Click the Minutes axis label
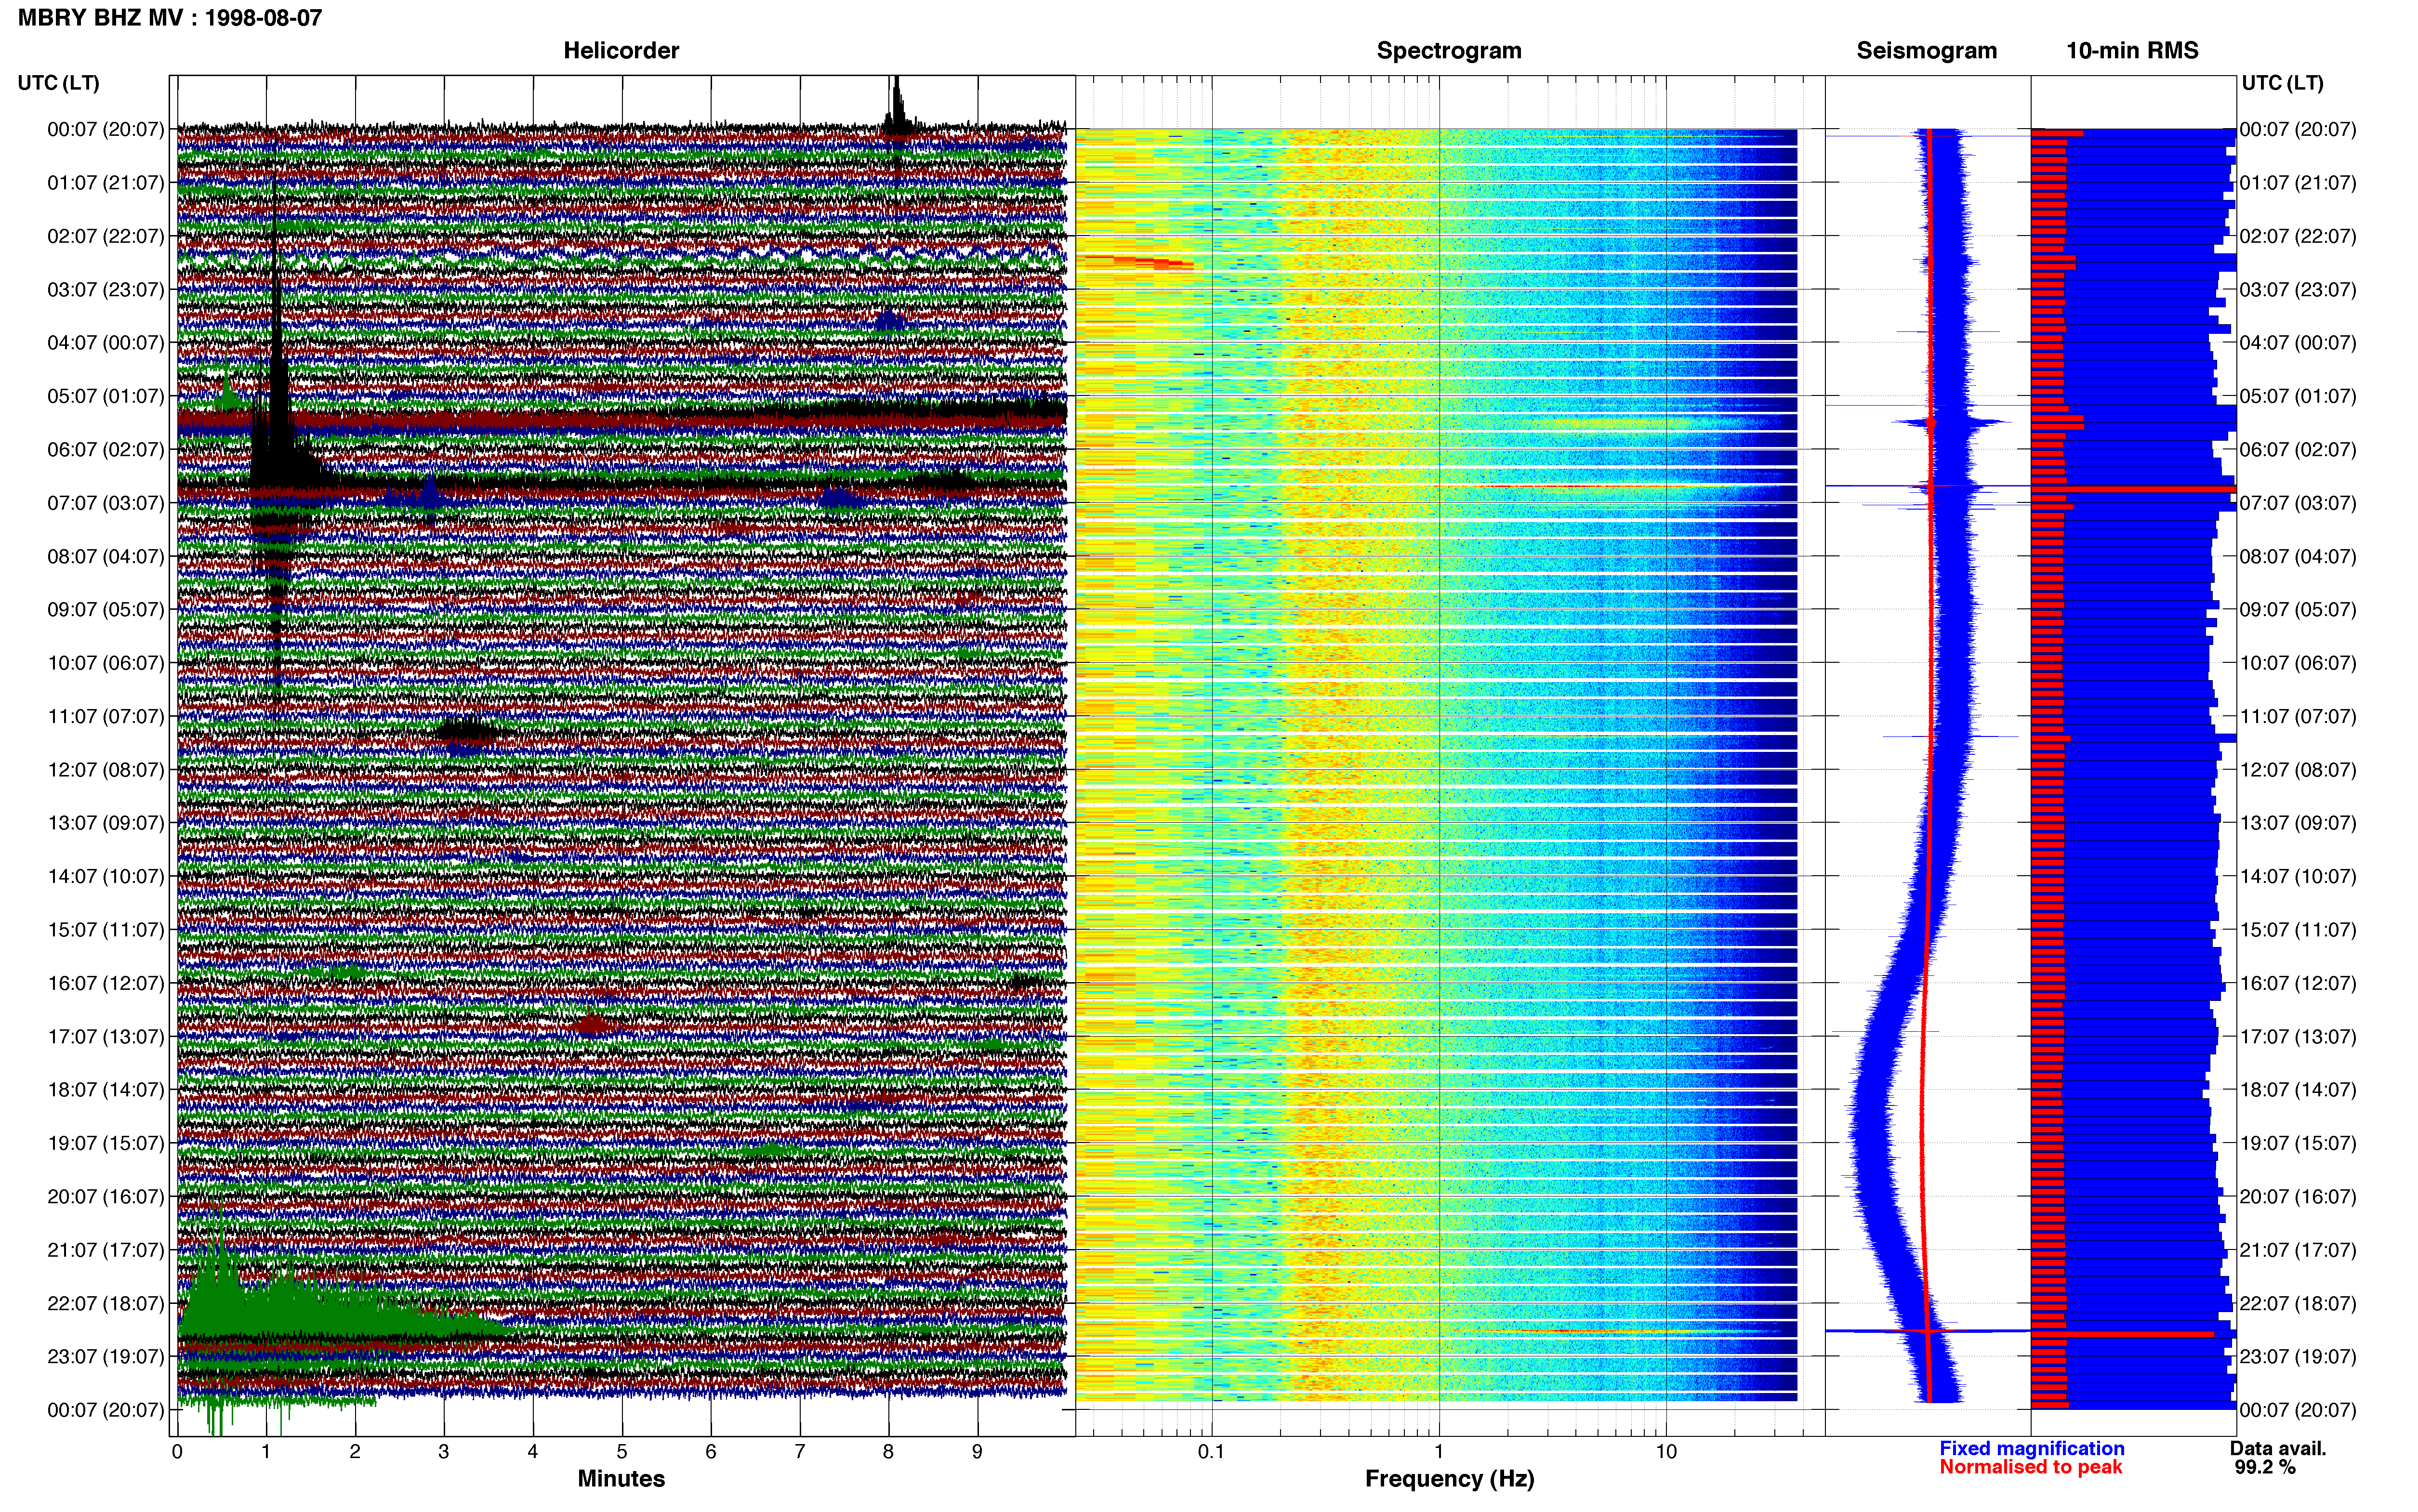2418x1512 pixels. pos(621,1478)
